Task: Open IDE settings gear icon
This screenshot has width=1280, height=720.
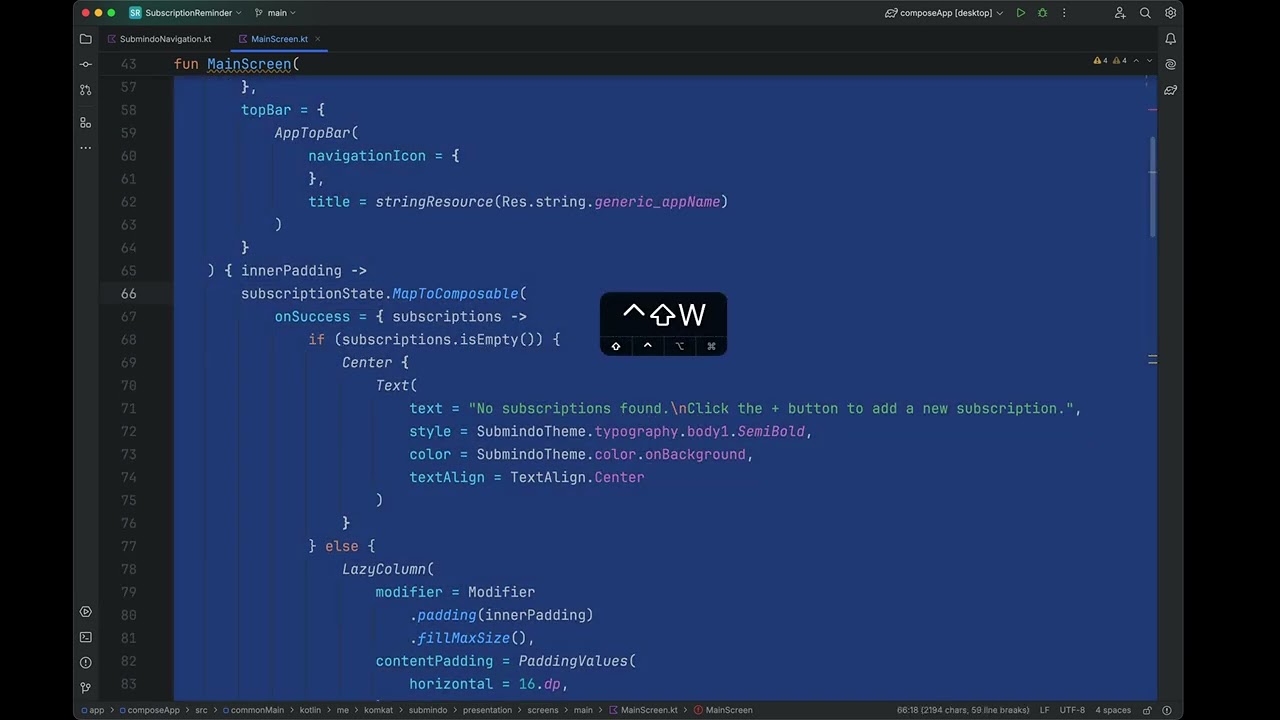Action: (1170, 13)
